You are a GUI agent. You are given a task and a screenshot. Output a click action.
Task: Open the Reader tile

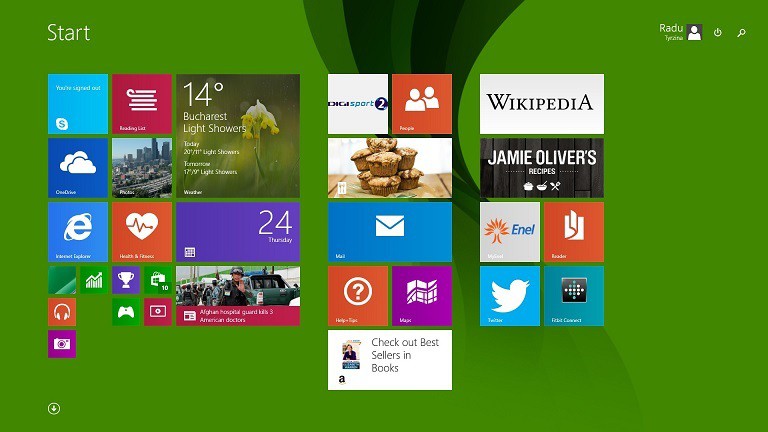(x=574, y=232)
